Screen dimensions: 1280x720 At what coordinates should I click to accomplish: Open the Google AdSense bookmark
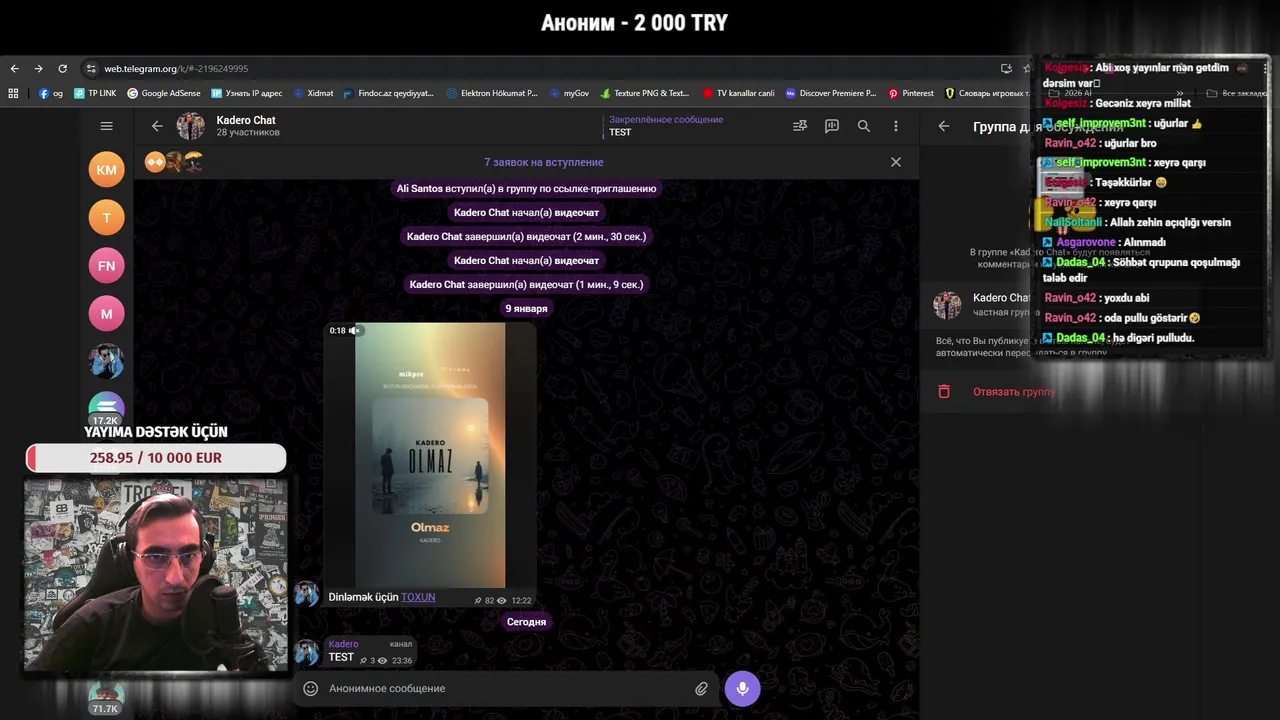164,93
